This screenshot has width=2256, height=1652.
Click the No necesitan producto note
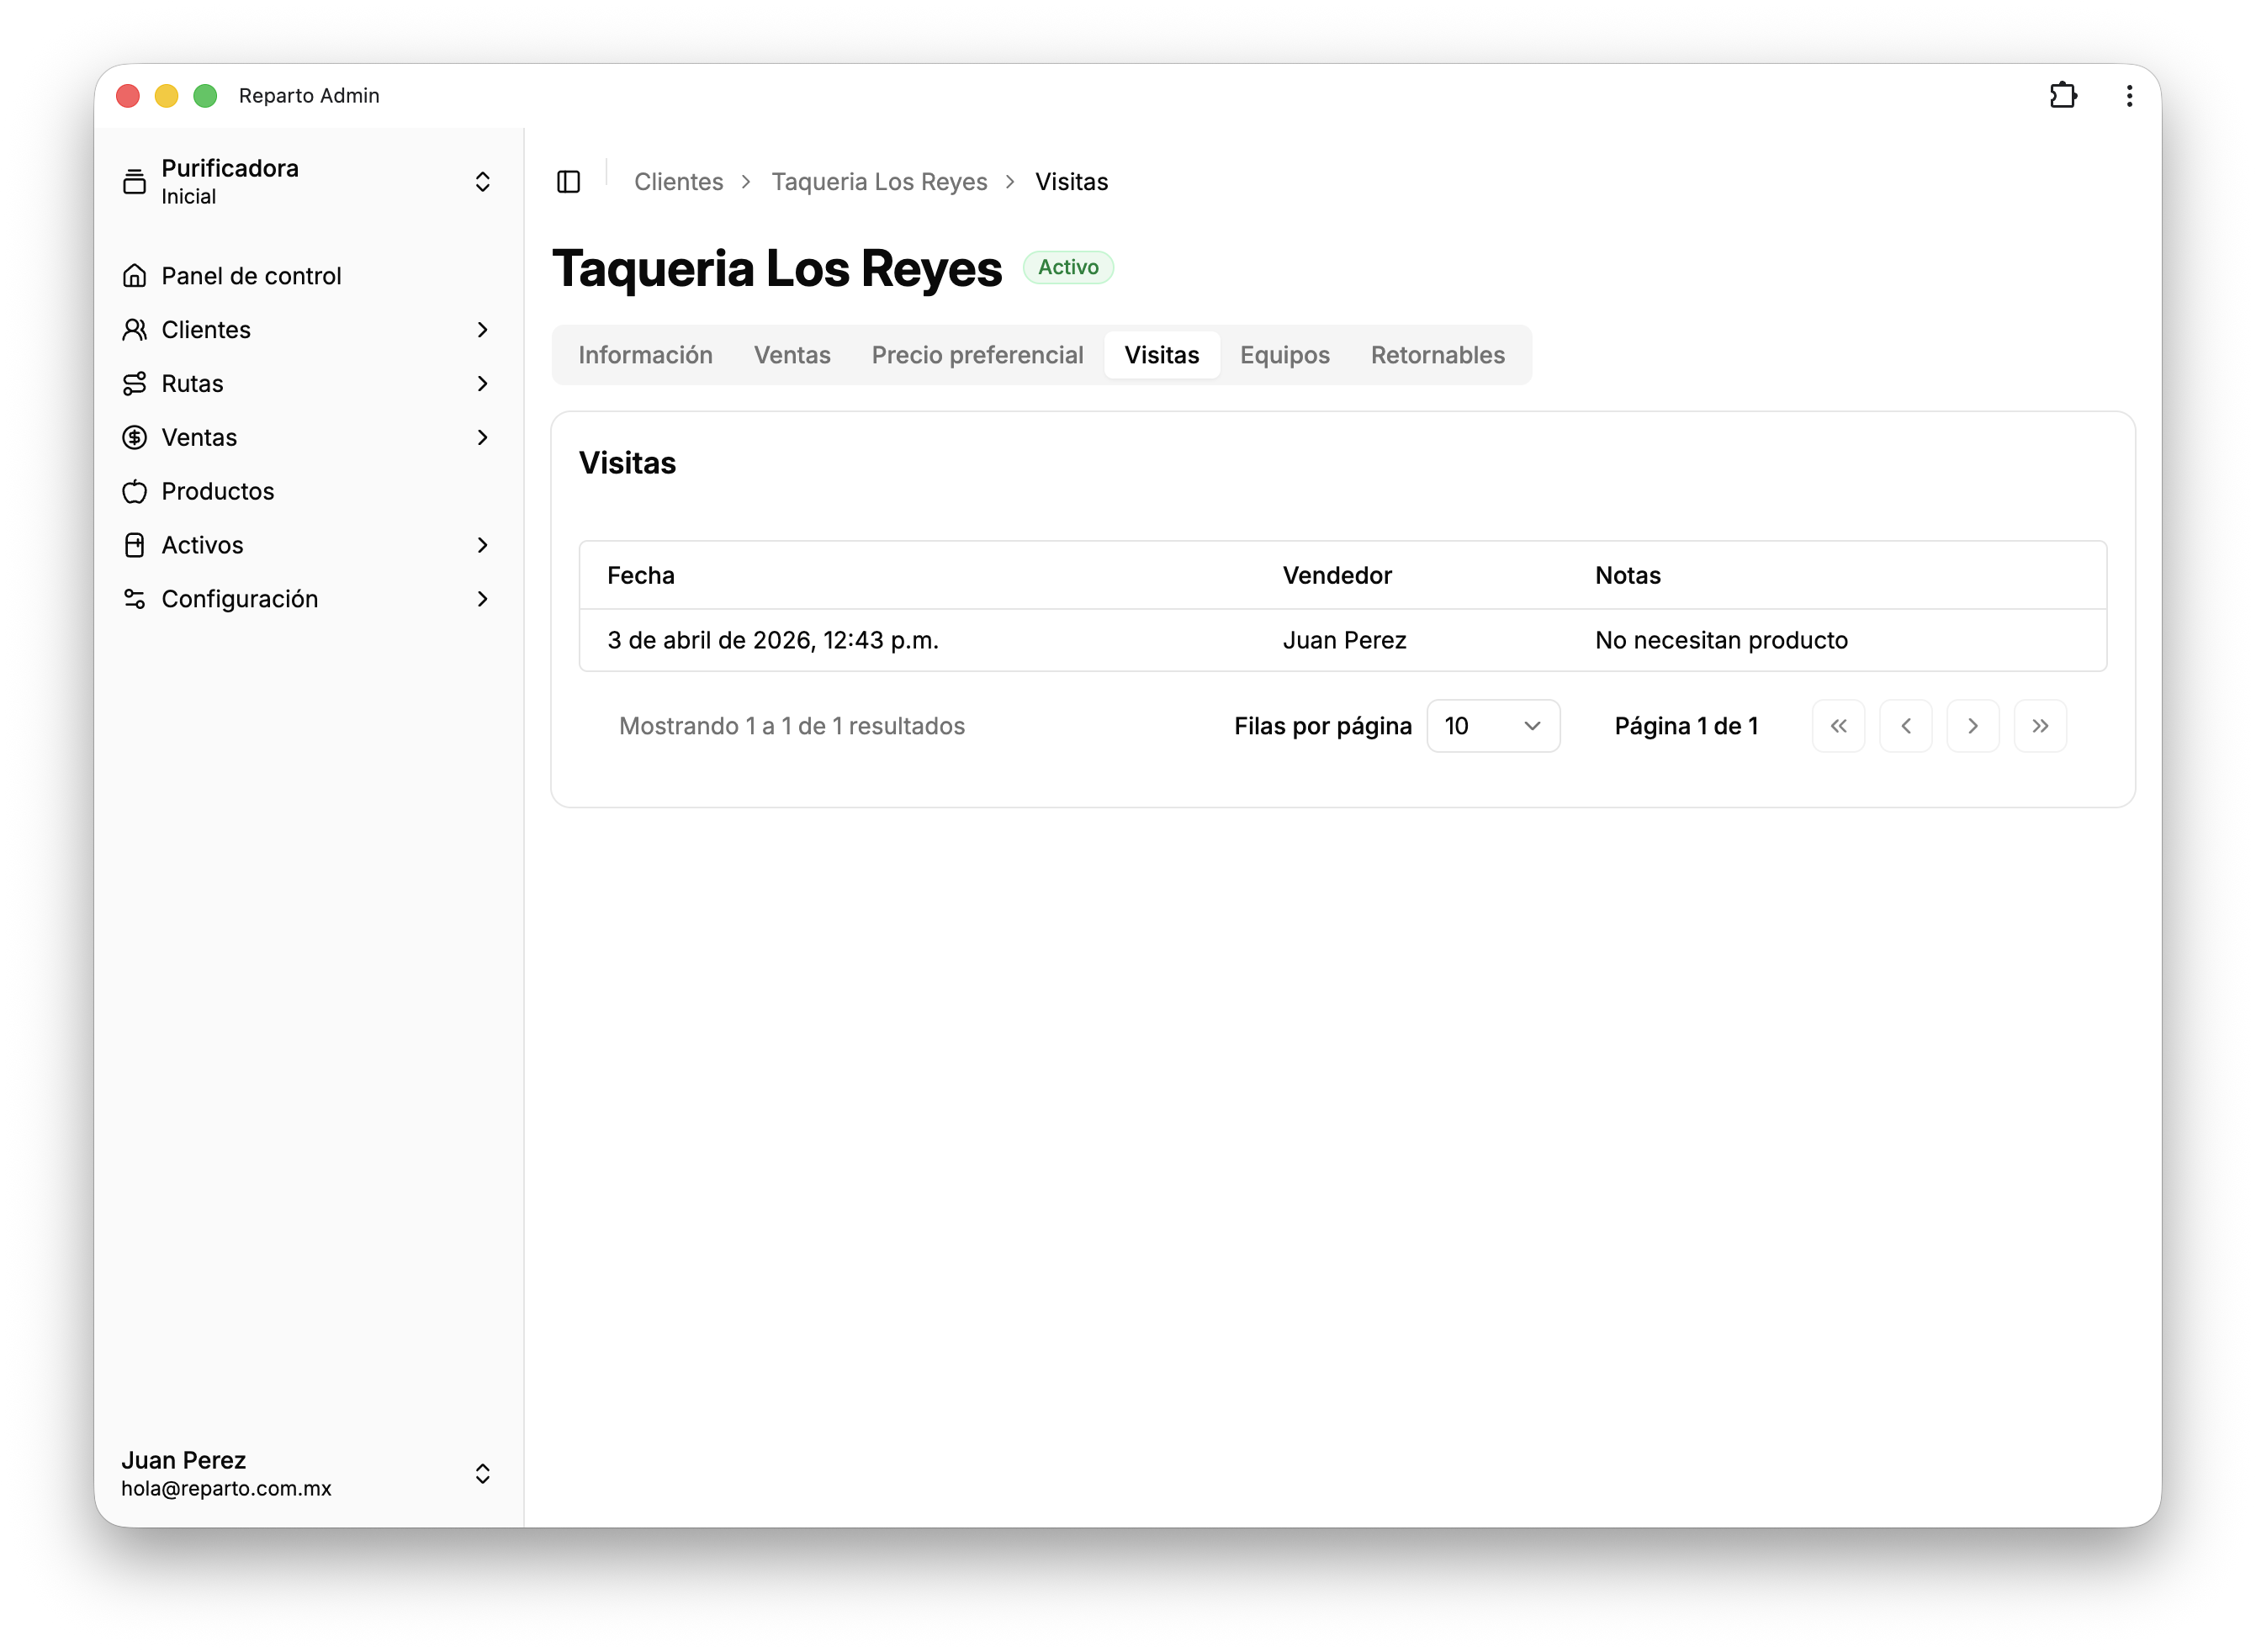coord(1721,641)
